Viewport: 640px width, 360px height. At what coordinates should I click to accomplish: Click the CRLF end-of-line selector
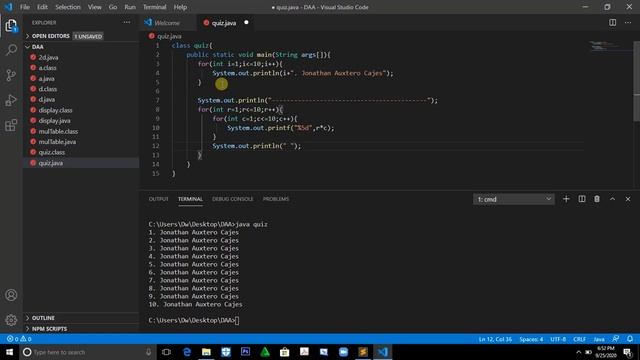coord(579,339)
